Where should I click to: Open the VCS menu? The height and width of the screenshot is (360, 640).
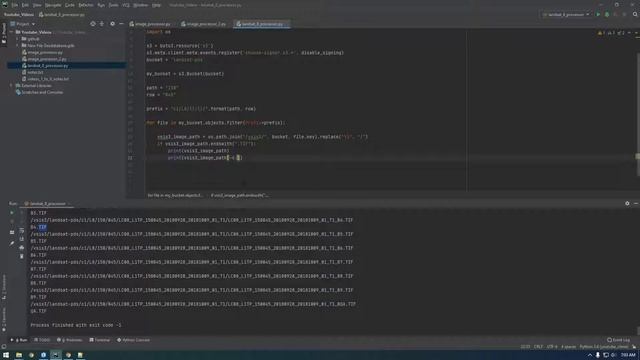coord(126,5)
